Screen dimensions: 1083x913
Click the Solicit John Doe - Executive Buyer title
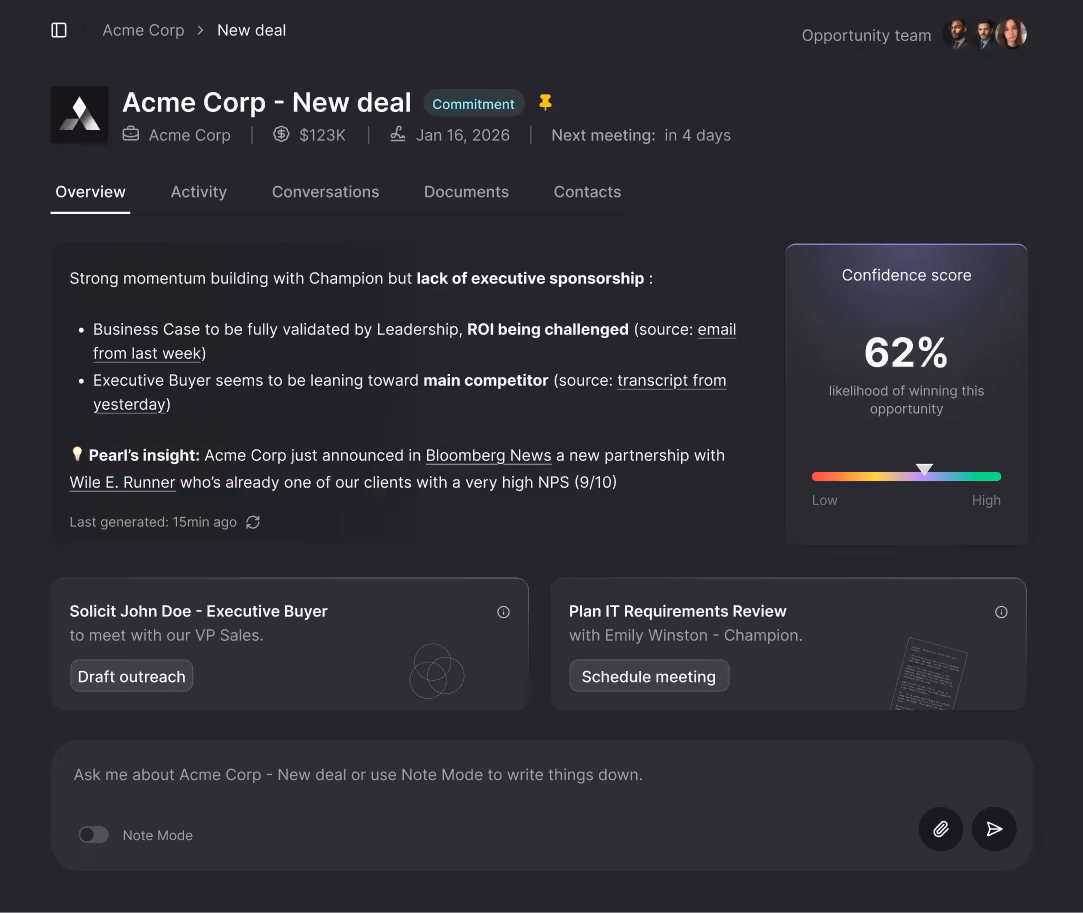click(198, 611)
